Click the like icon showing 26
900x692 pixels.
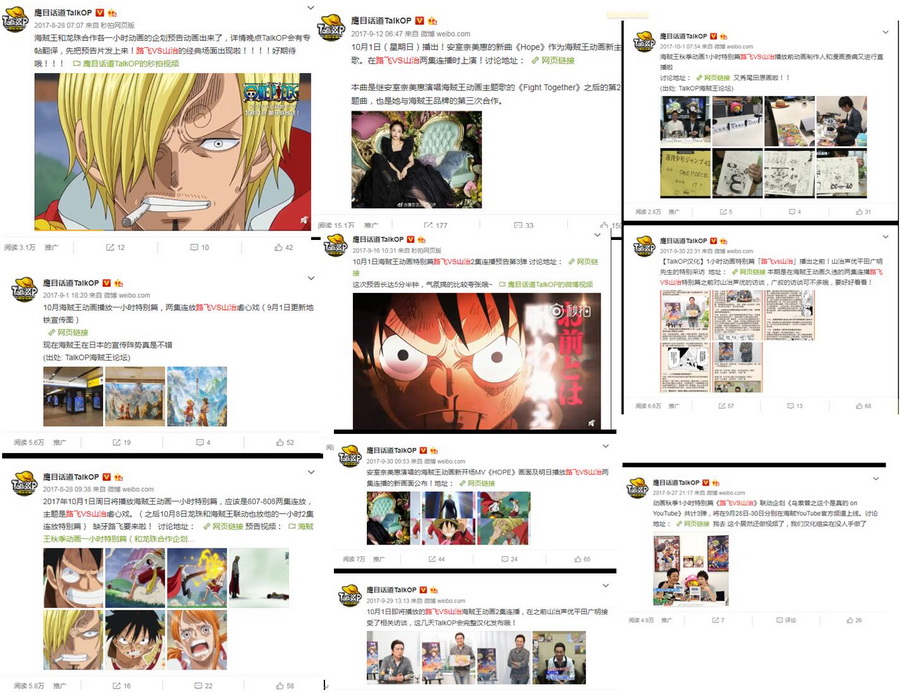click(854, 620)
